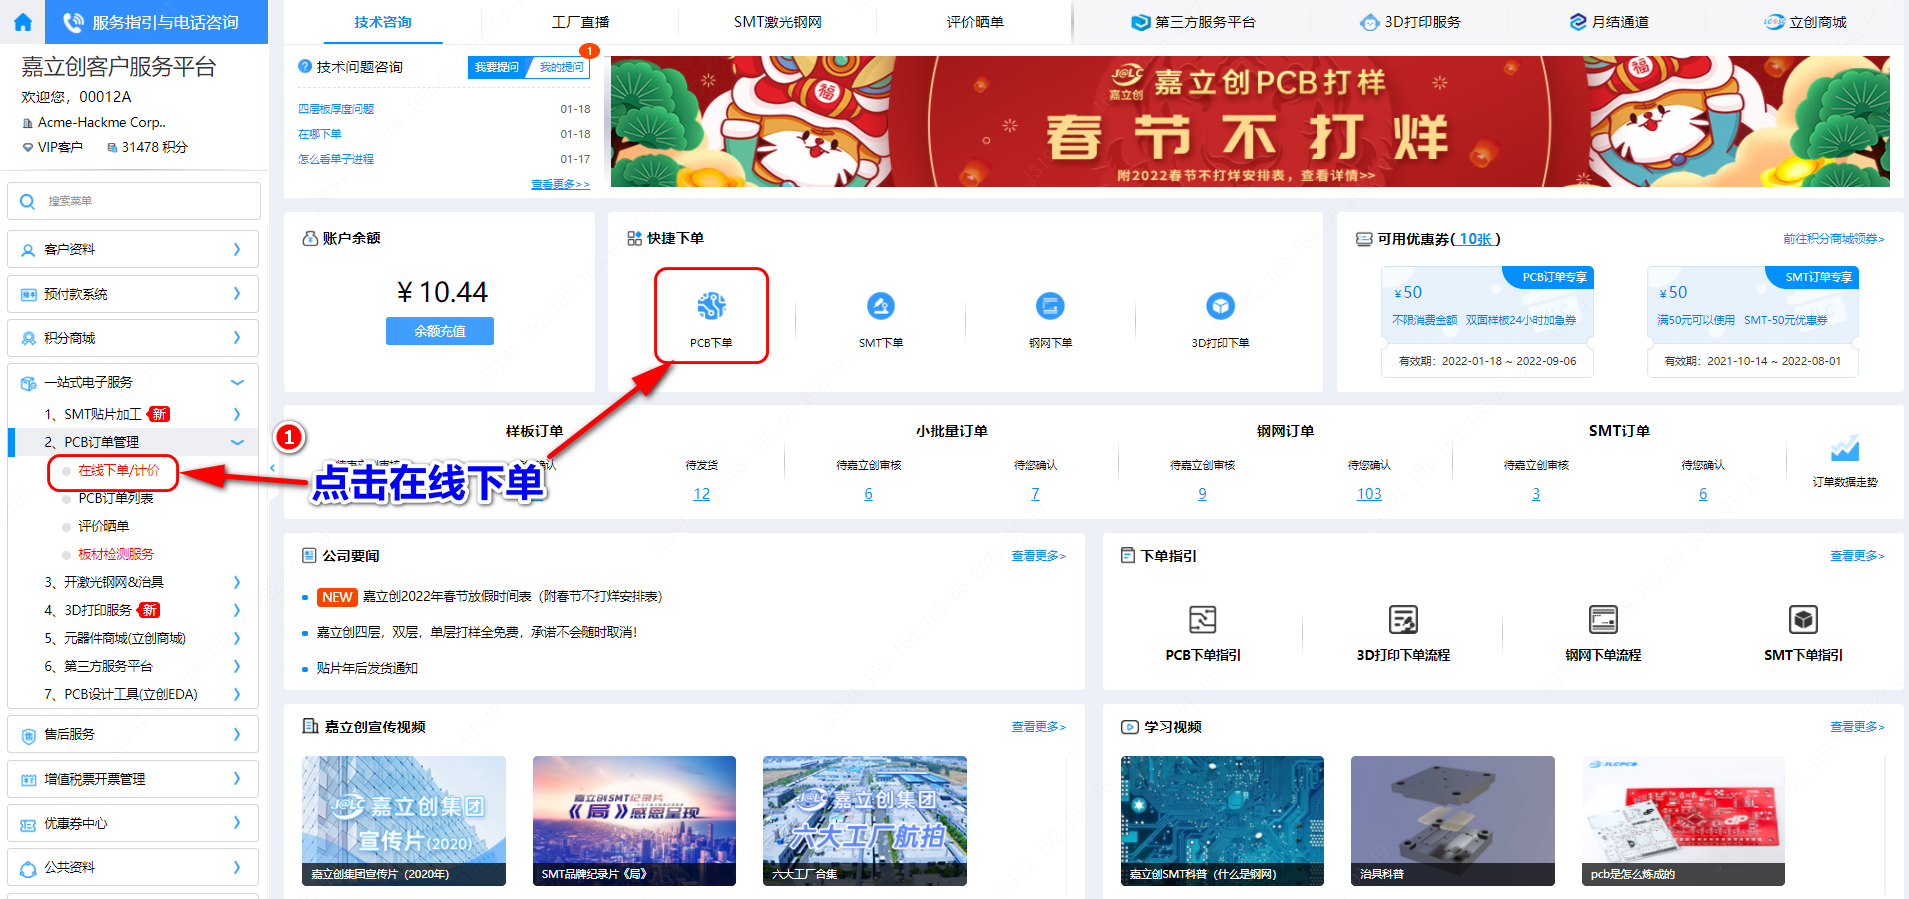Viewport: 1909px width, 899px height.
Task: Select the PCB订单专享 ¥50 coupon
Action: (x=1487, y=321)
